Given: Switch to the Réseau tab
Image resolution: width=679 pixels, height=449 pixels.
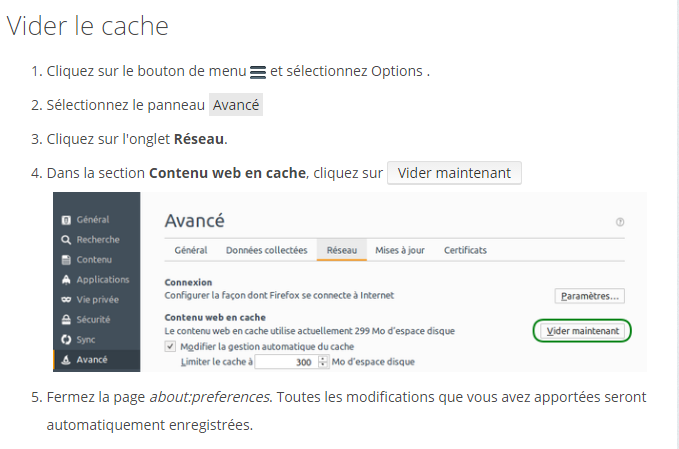Looking at the screenshot, I should click(342, 250).
